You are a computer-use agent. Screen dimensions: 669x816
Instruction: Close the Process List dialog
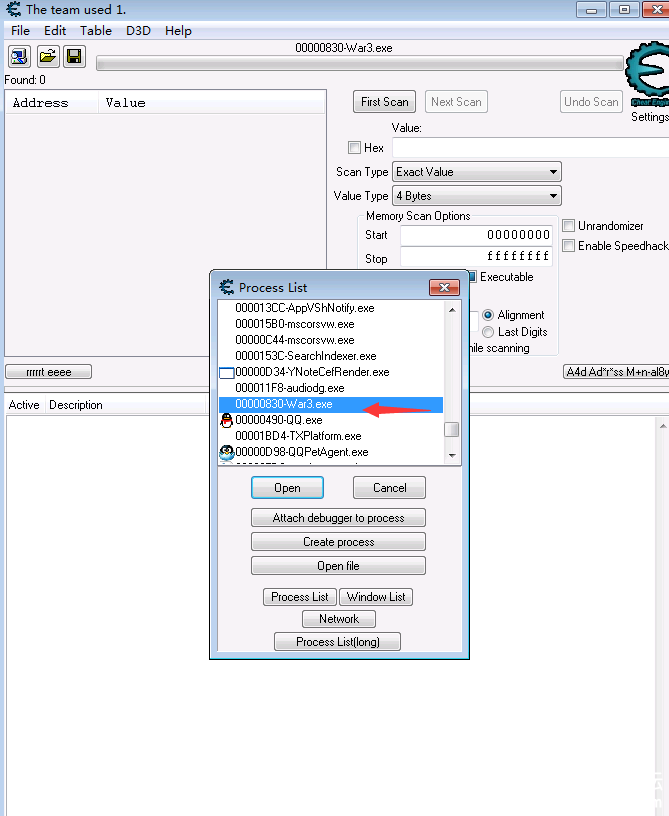pyautogui.click(x=444, y=287)
